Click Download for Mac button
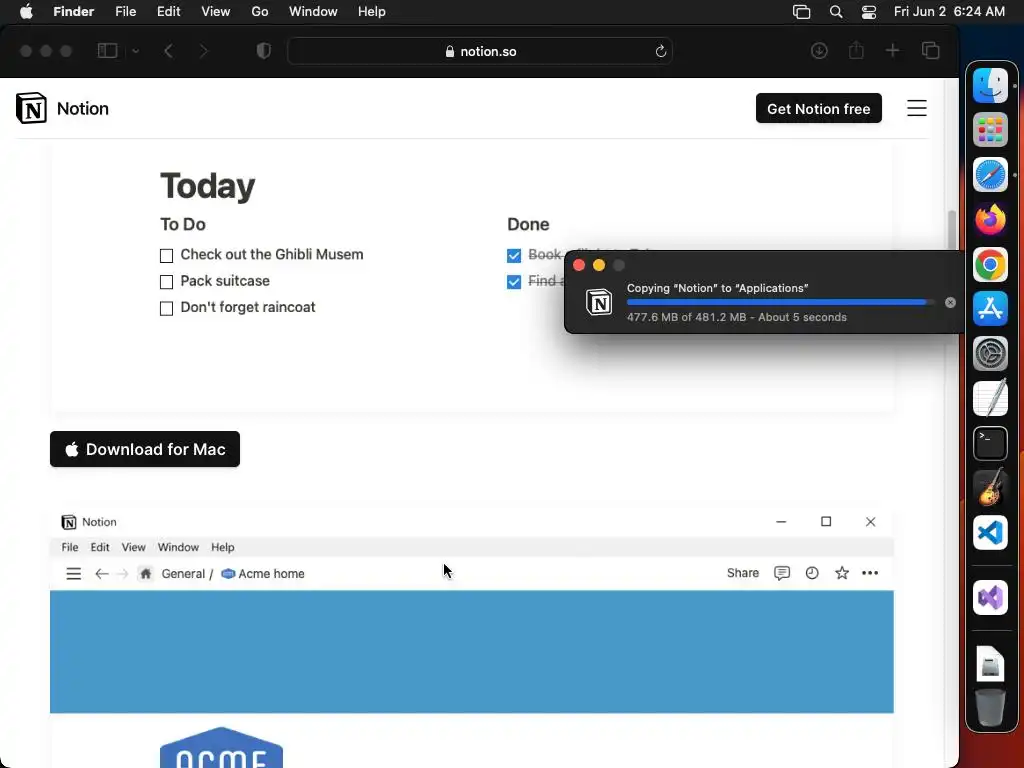The height and width of the screenshot is (768, 1024). pos(145,449)
